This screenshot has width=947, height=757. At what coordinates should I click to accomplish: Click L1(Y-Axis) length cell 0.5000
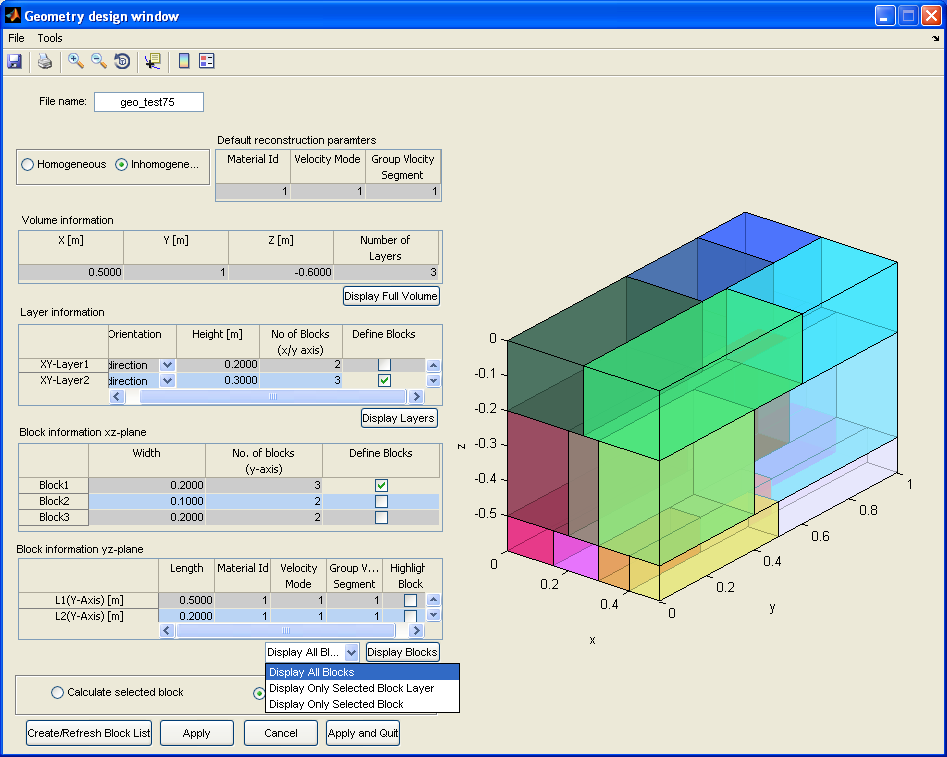point(186,600)
